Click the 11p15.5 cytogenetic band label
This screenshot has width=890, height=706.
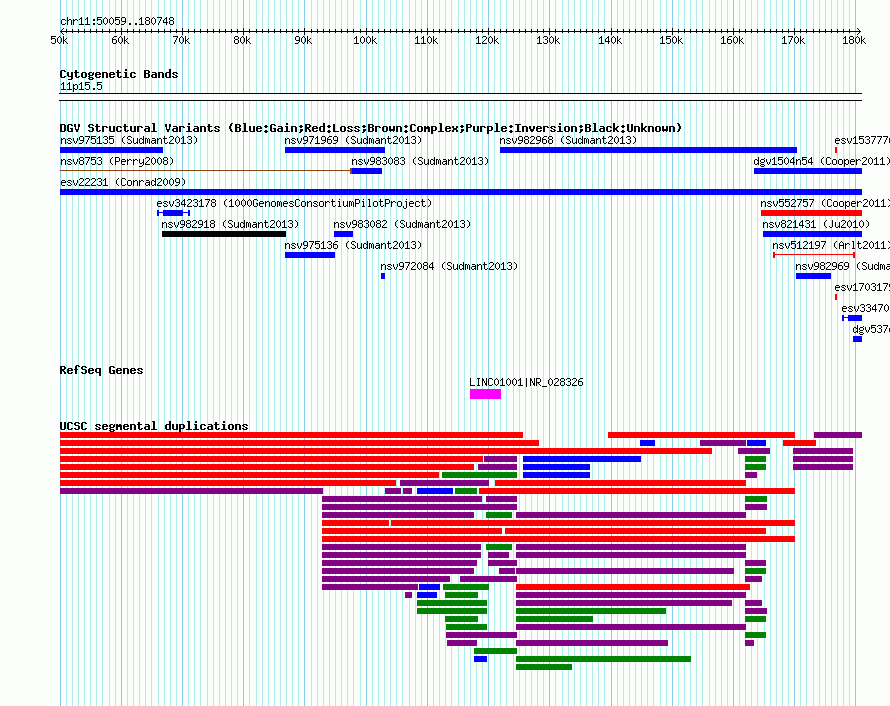pos(81,86)
